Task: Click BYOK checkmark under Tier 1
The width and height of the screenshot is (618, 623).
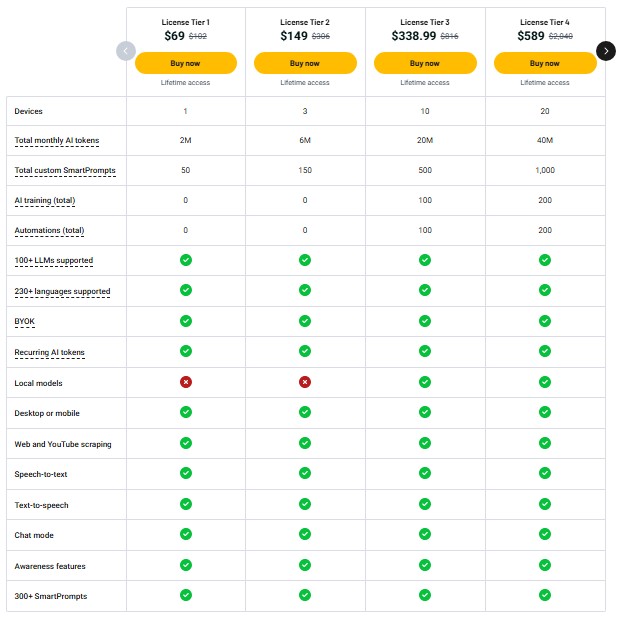Action: click(x=185, y=321)
